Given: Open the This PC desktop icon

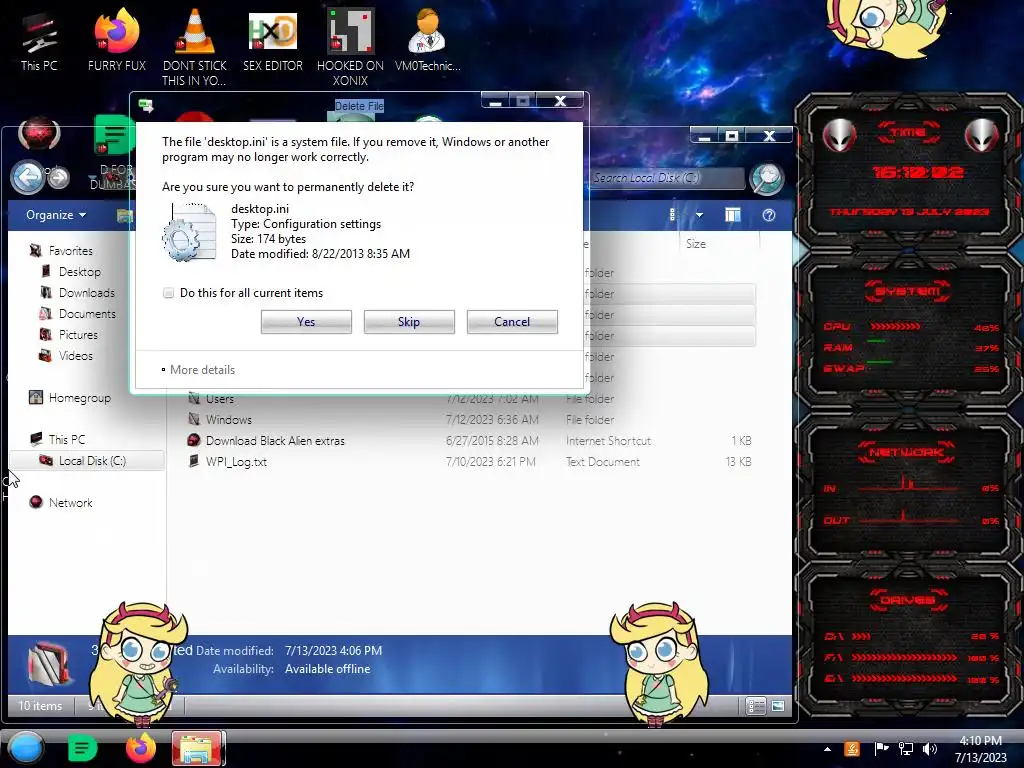Looking at the screenshot, I should [39, 42].
